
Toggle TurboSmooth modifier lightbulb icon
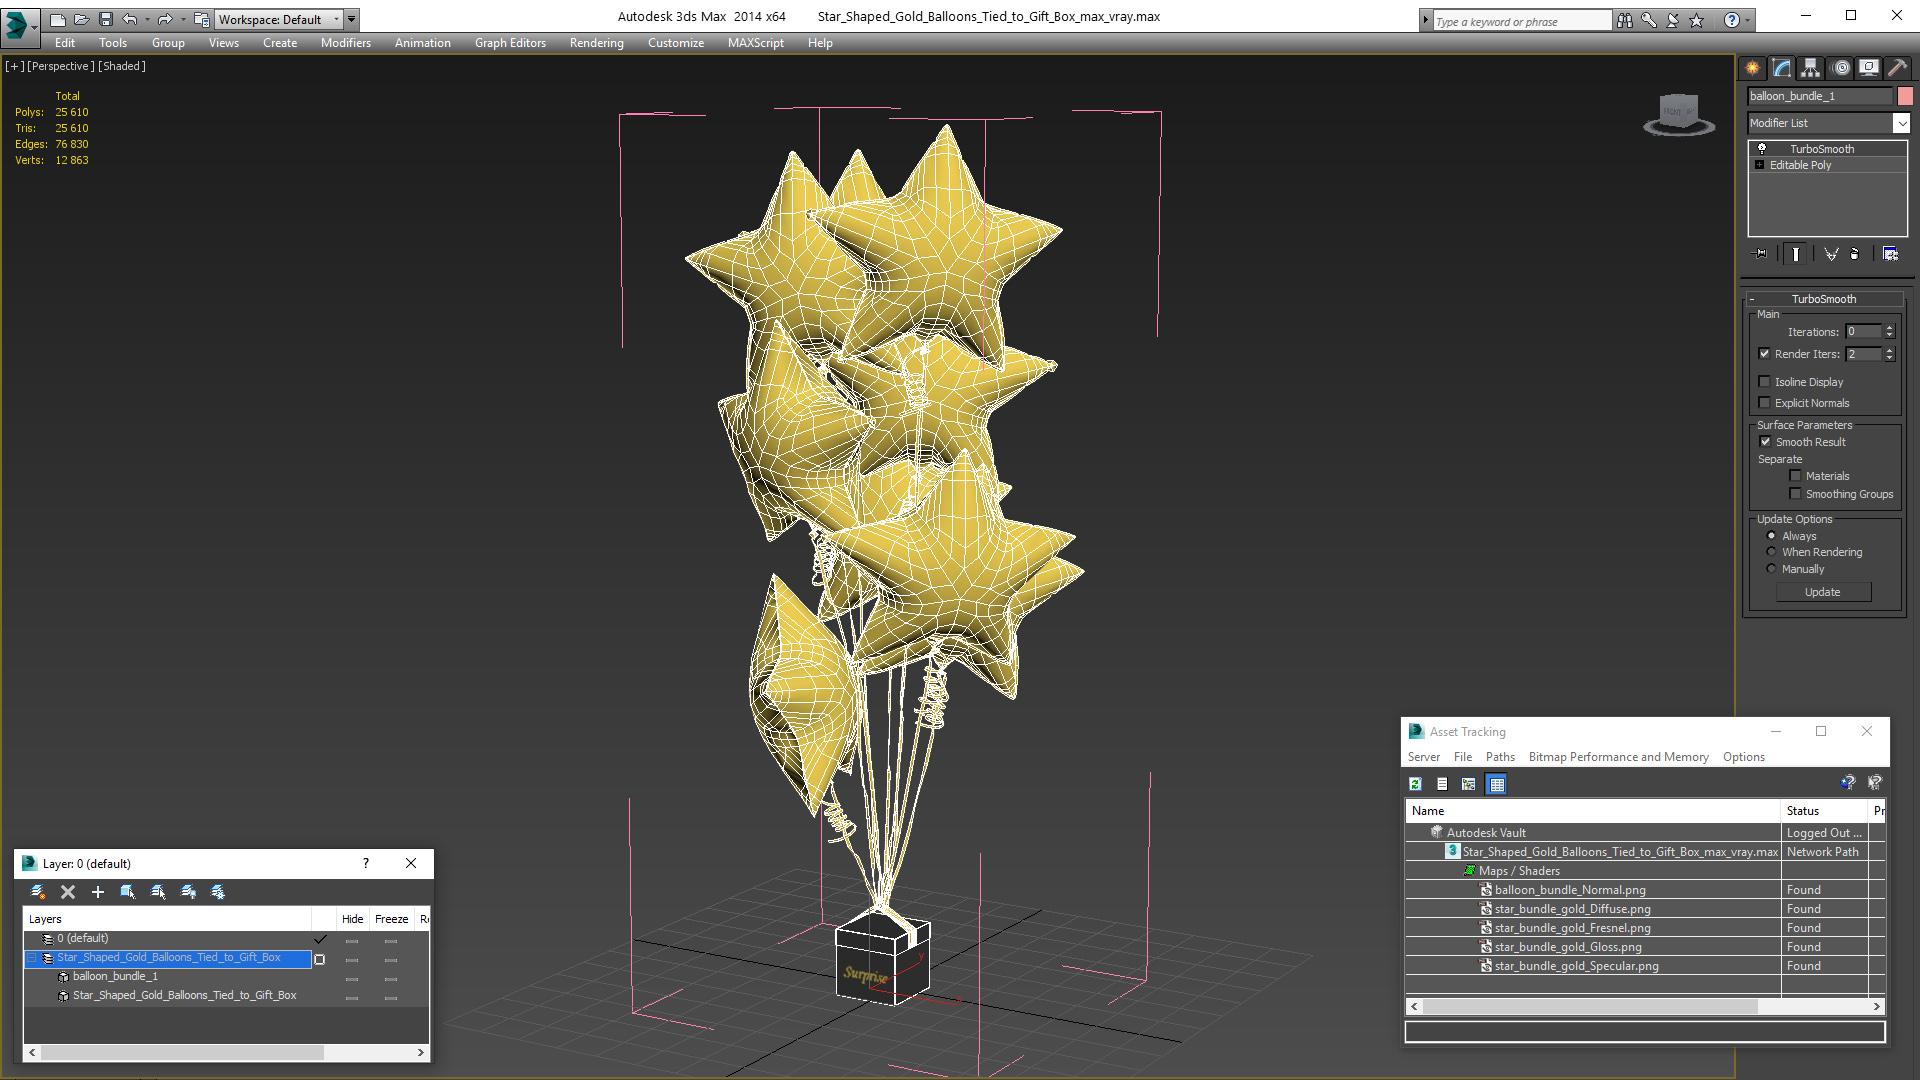coord(1762,148)
